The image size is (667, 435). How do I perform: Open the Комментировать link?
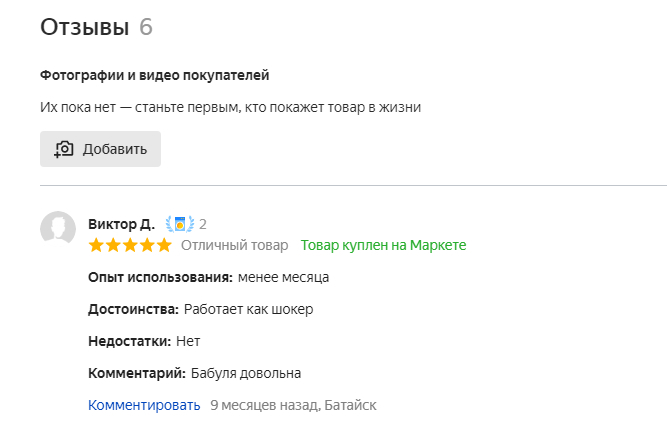coord(144,405)
